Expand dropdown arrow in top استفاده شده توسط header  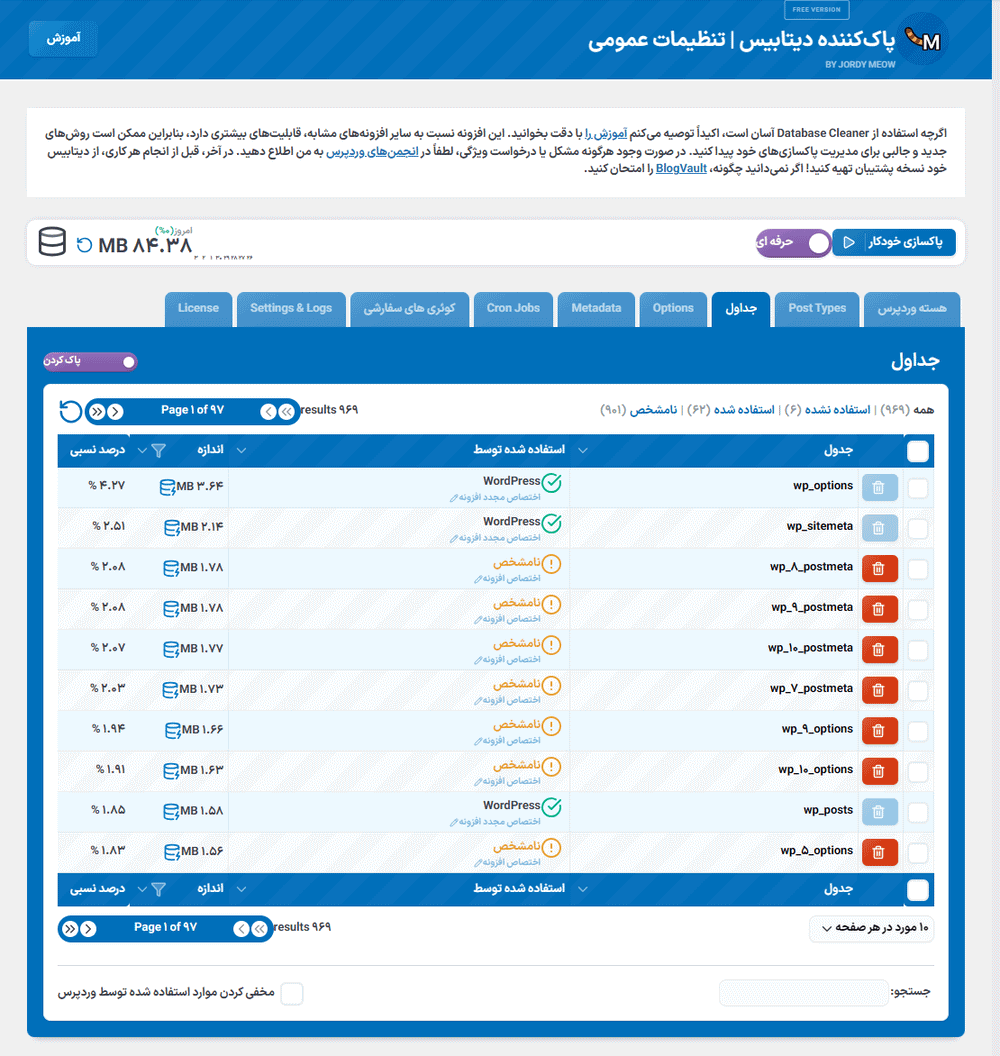point(583,451)
